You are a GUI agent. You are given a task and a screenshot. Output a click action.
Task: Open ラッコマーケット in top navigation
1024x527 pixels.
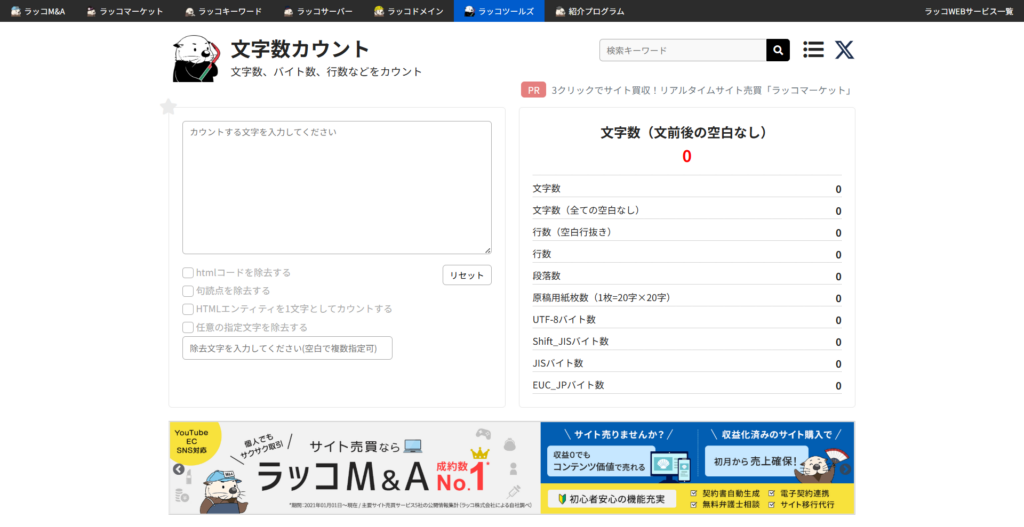[125, 11]
